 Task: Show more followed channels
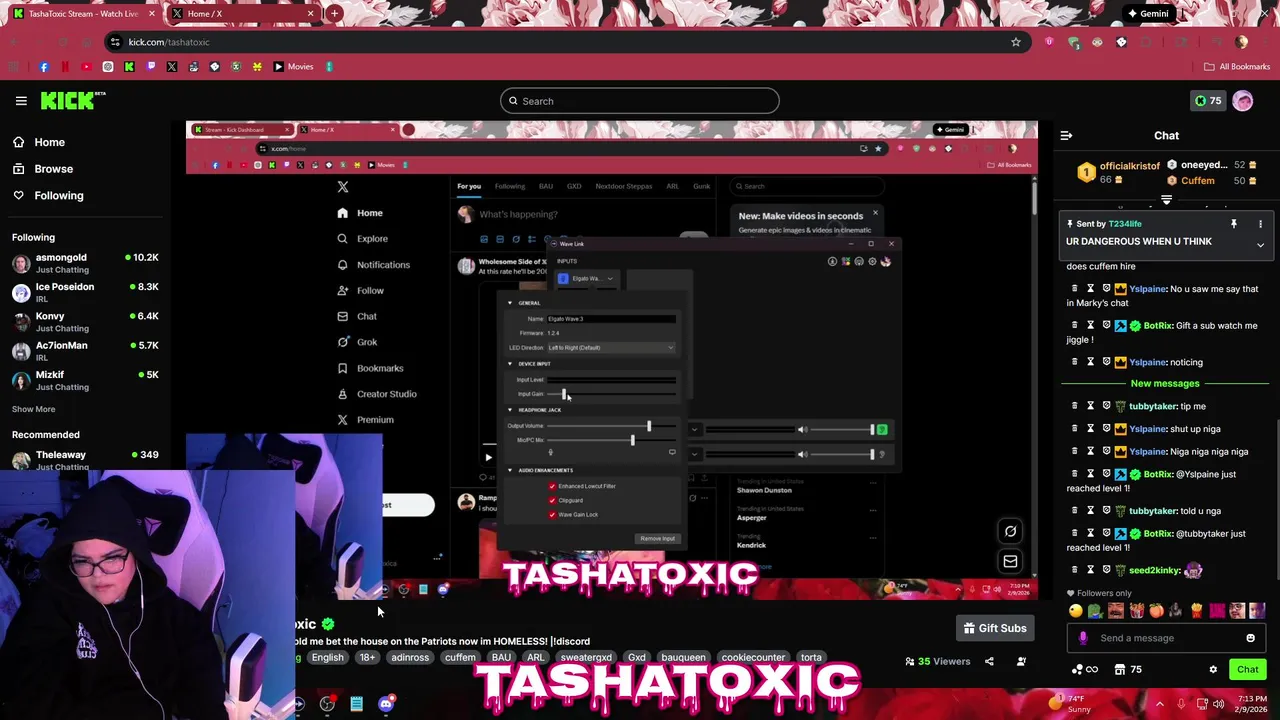[x=34, y=409]
